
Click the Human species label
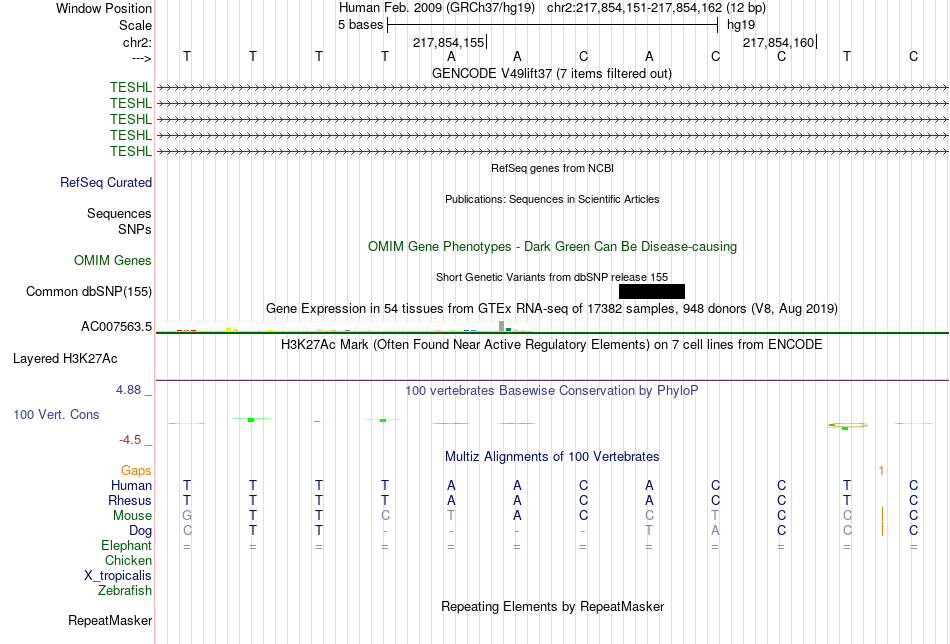(x=131, y=485)
